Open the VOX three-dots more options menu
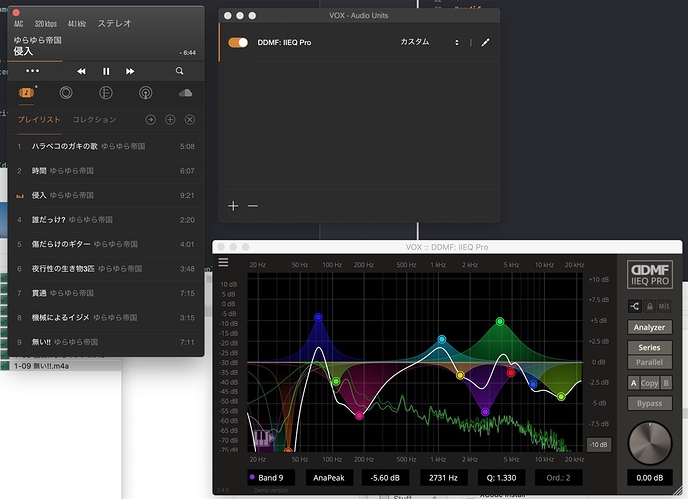Screen dimensions: 688x499 [x=32, y=71]
